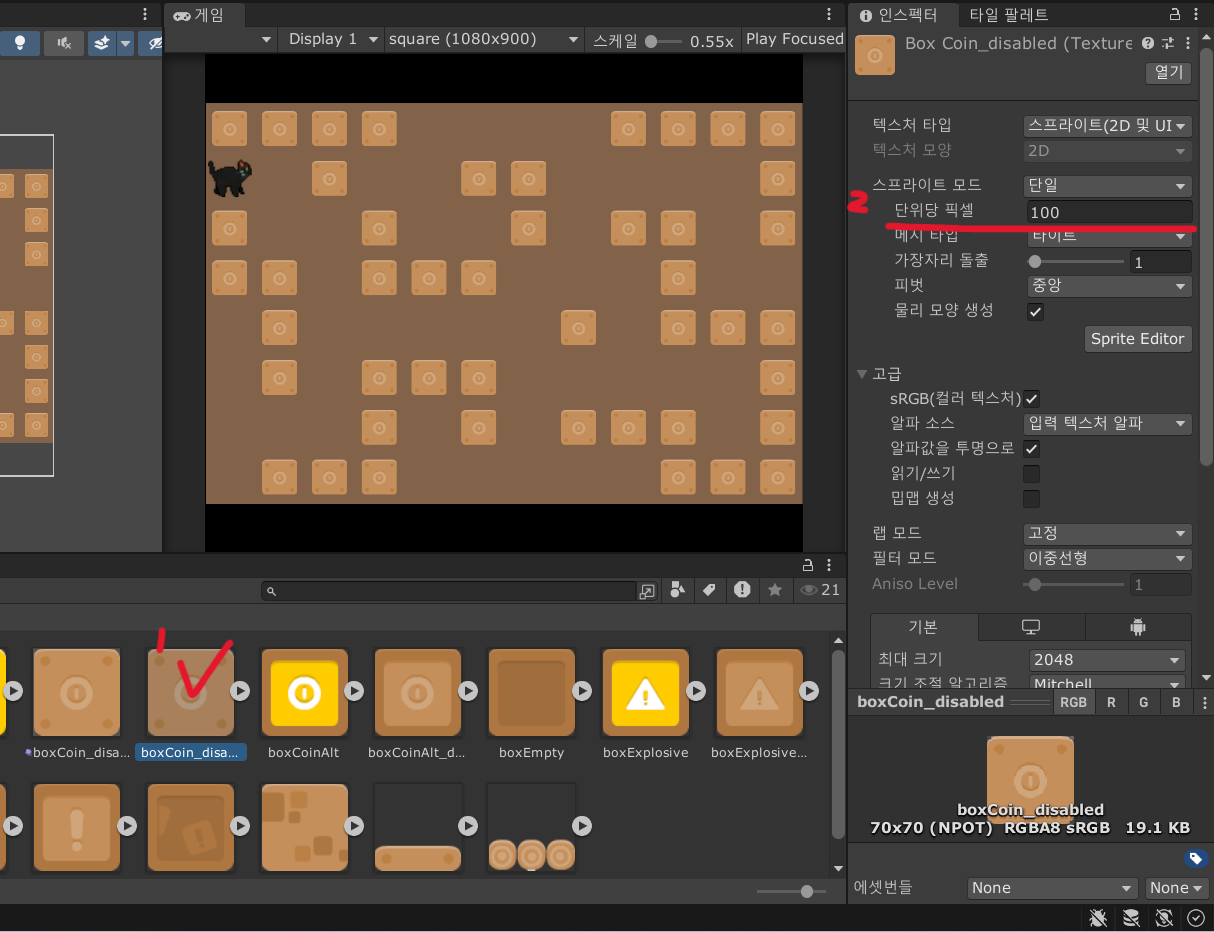Select the standalone PC platform tab
Image resolution: width=1214 pixels, height=932 pixels.
click(x=1031, y=627)
